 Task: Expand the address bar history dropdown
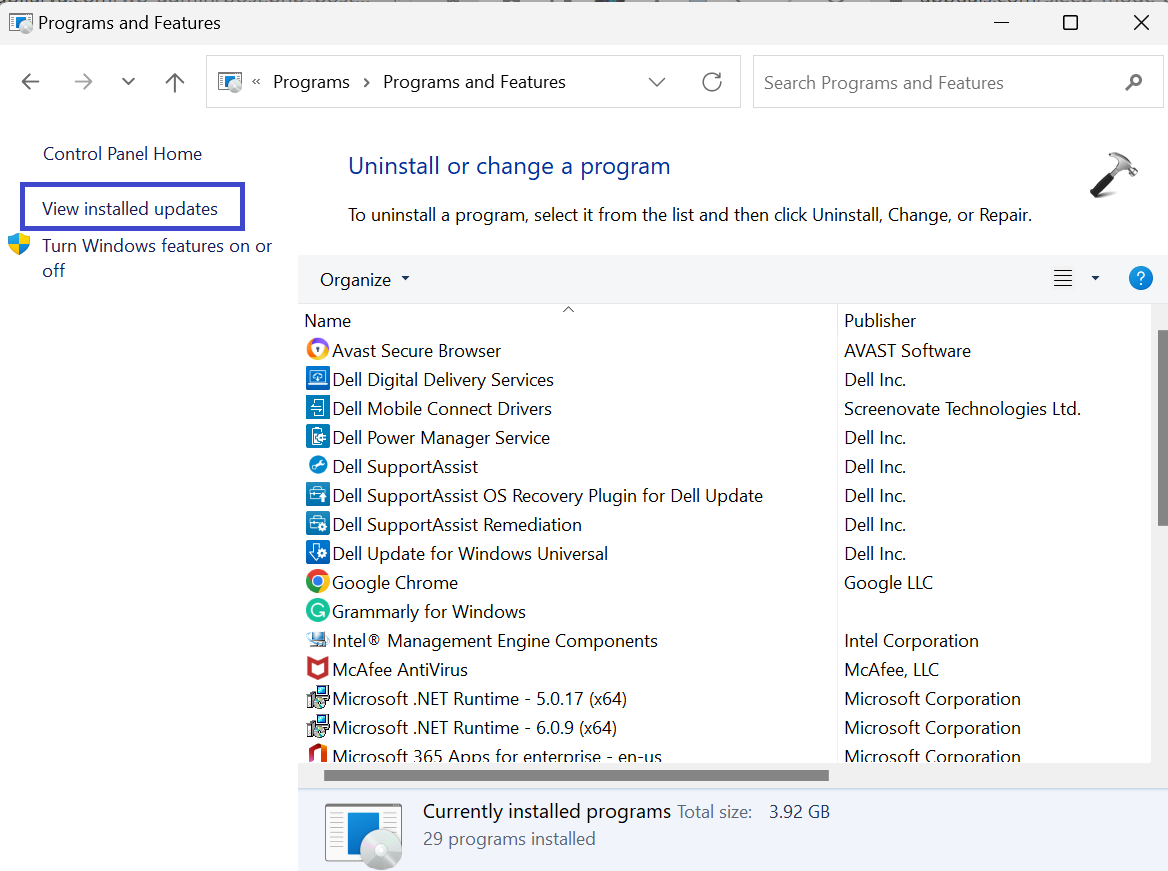pos(657,82)
